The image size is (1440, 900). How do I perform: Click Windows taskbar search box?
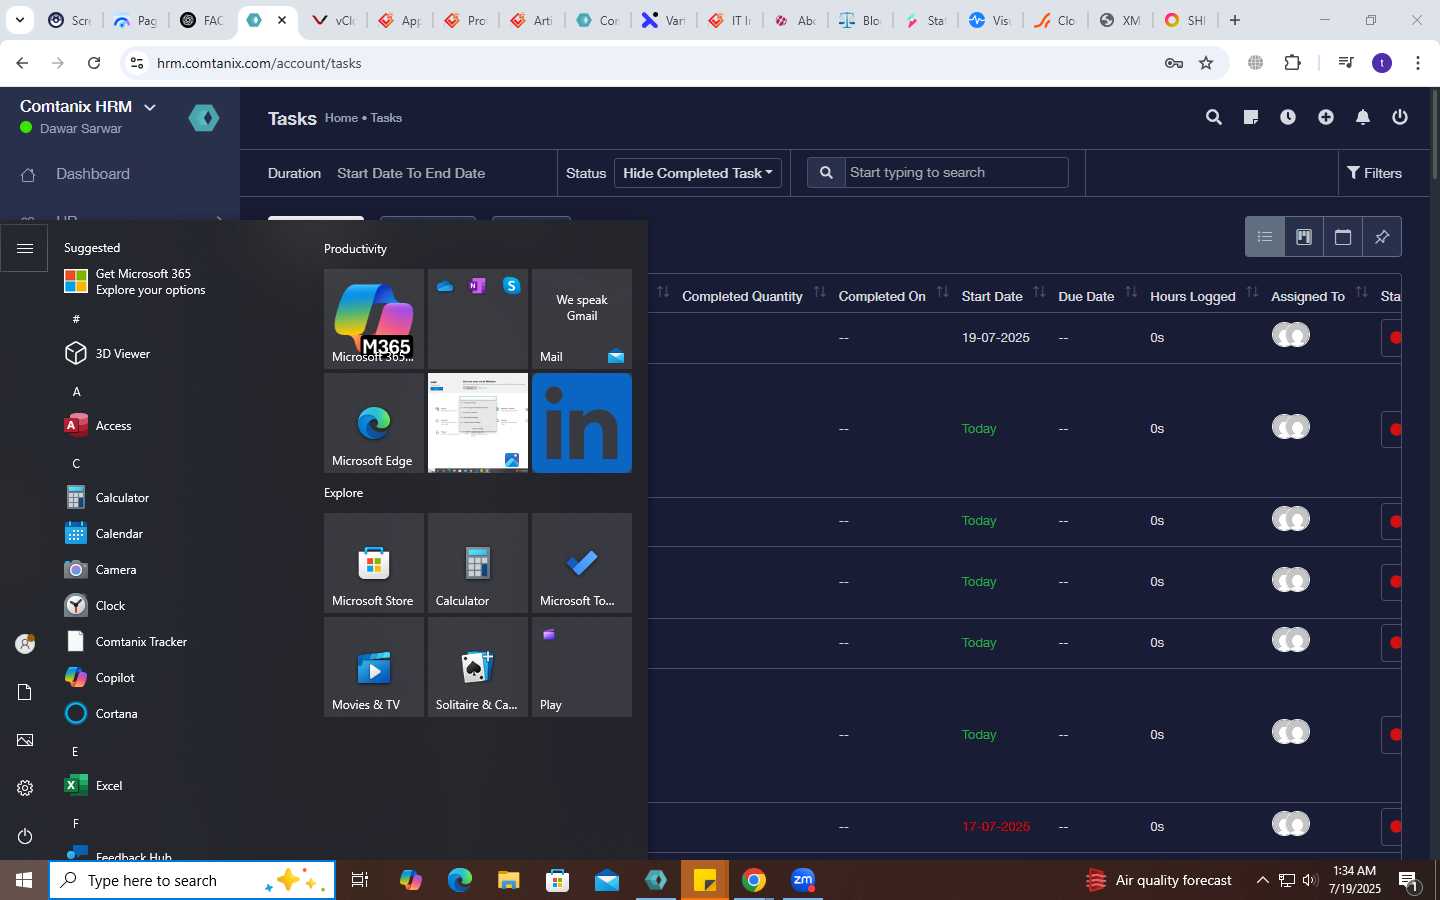coord(192,880)
